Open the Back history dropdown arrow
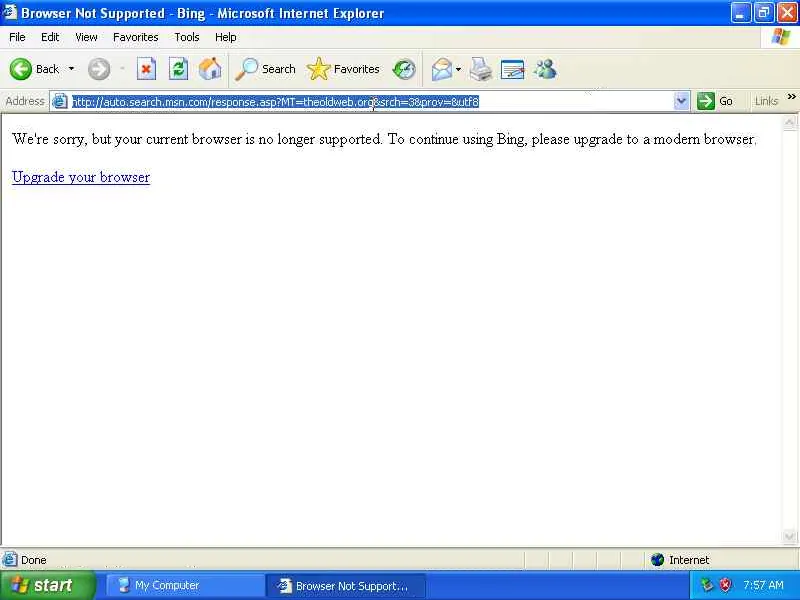 tap(71, 68)
